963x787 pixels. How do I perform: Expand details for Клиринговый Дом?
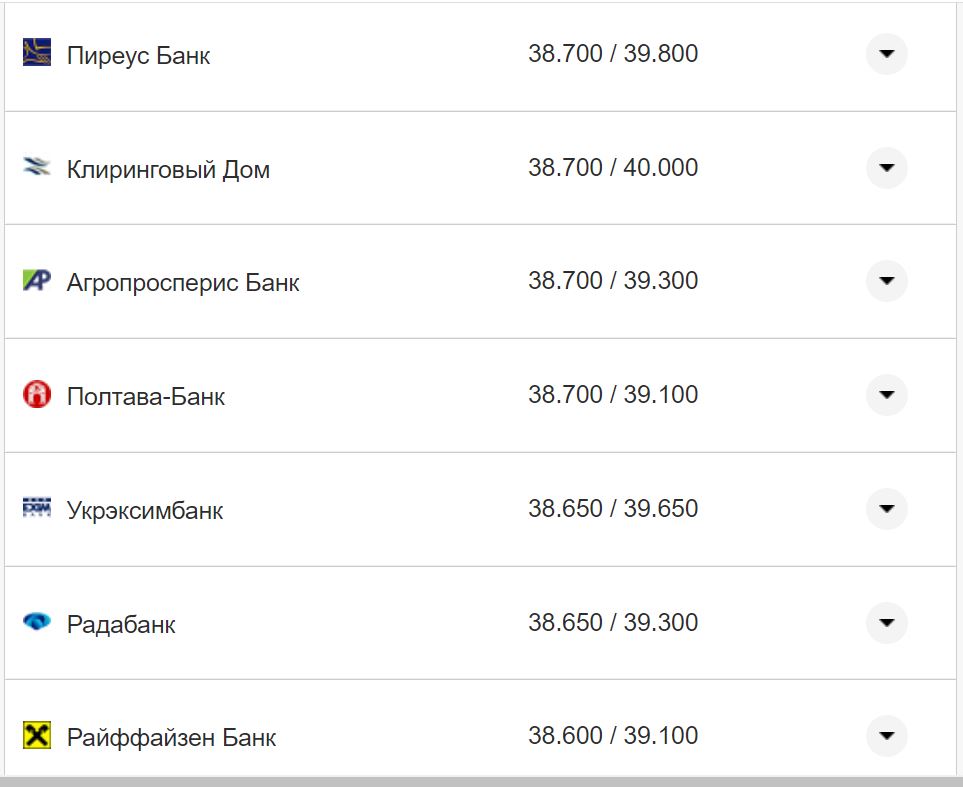[886, 168]
